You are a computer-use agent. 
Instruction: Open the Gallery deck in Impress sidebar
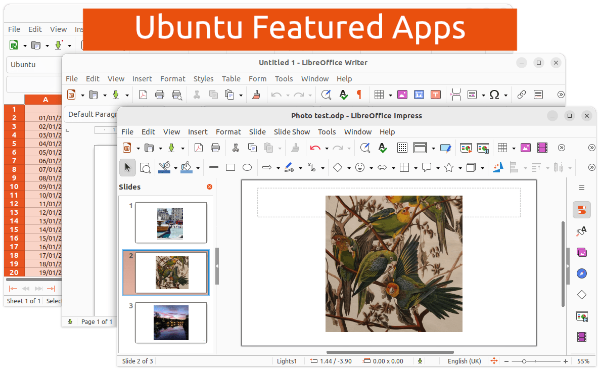click(582, 253)
